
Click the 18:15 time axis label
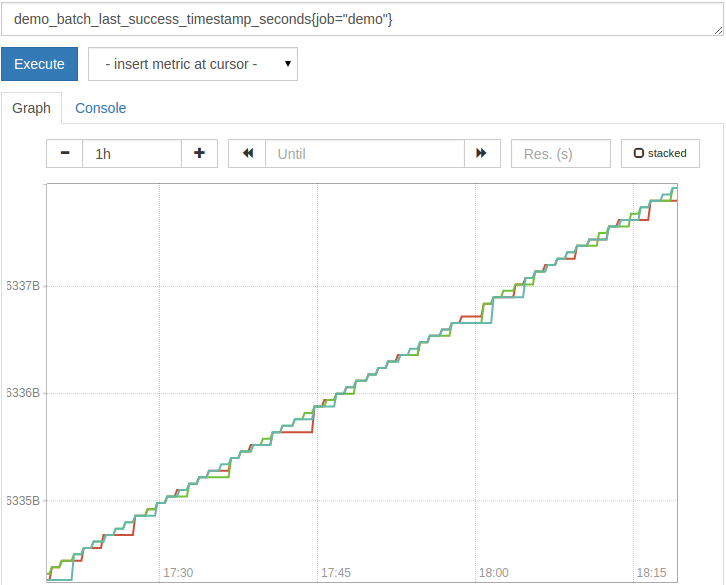[651, 573]
